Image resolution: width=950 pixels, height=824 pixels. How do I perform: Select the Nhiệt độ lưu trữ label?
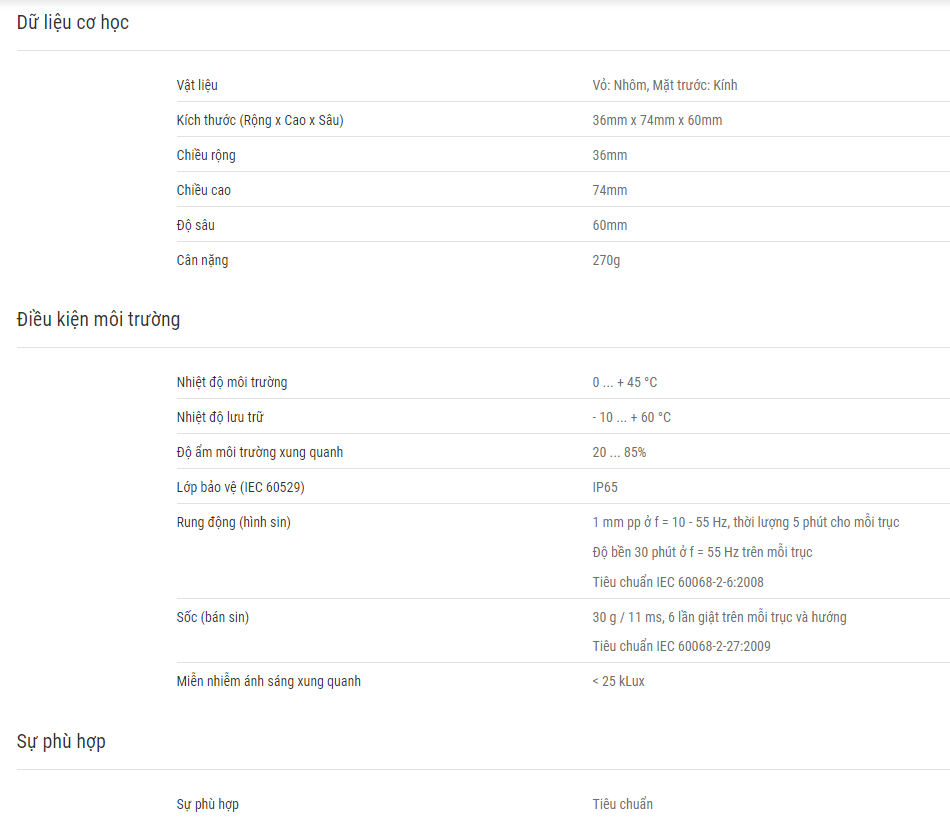pos(220,417)
